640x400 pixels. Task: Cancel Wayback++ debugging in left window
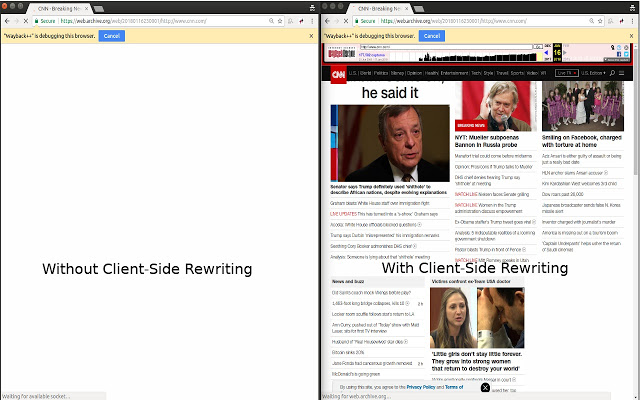tap(111, 36)
